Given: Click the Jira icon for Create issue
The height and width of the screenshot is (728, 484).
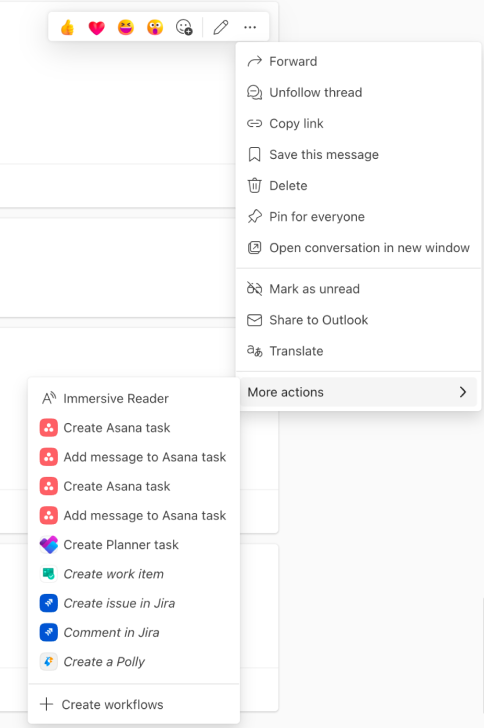Looking at the screenshot, I should pos(49,603).
